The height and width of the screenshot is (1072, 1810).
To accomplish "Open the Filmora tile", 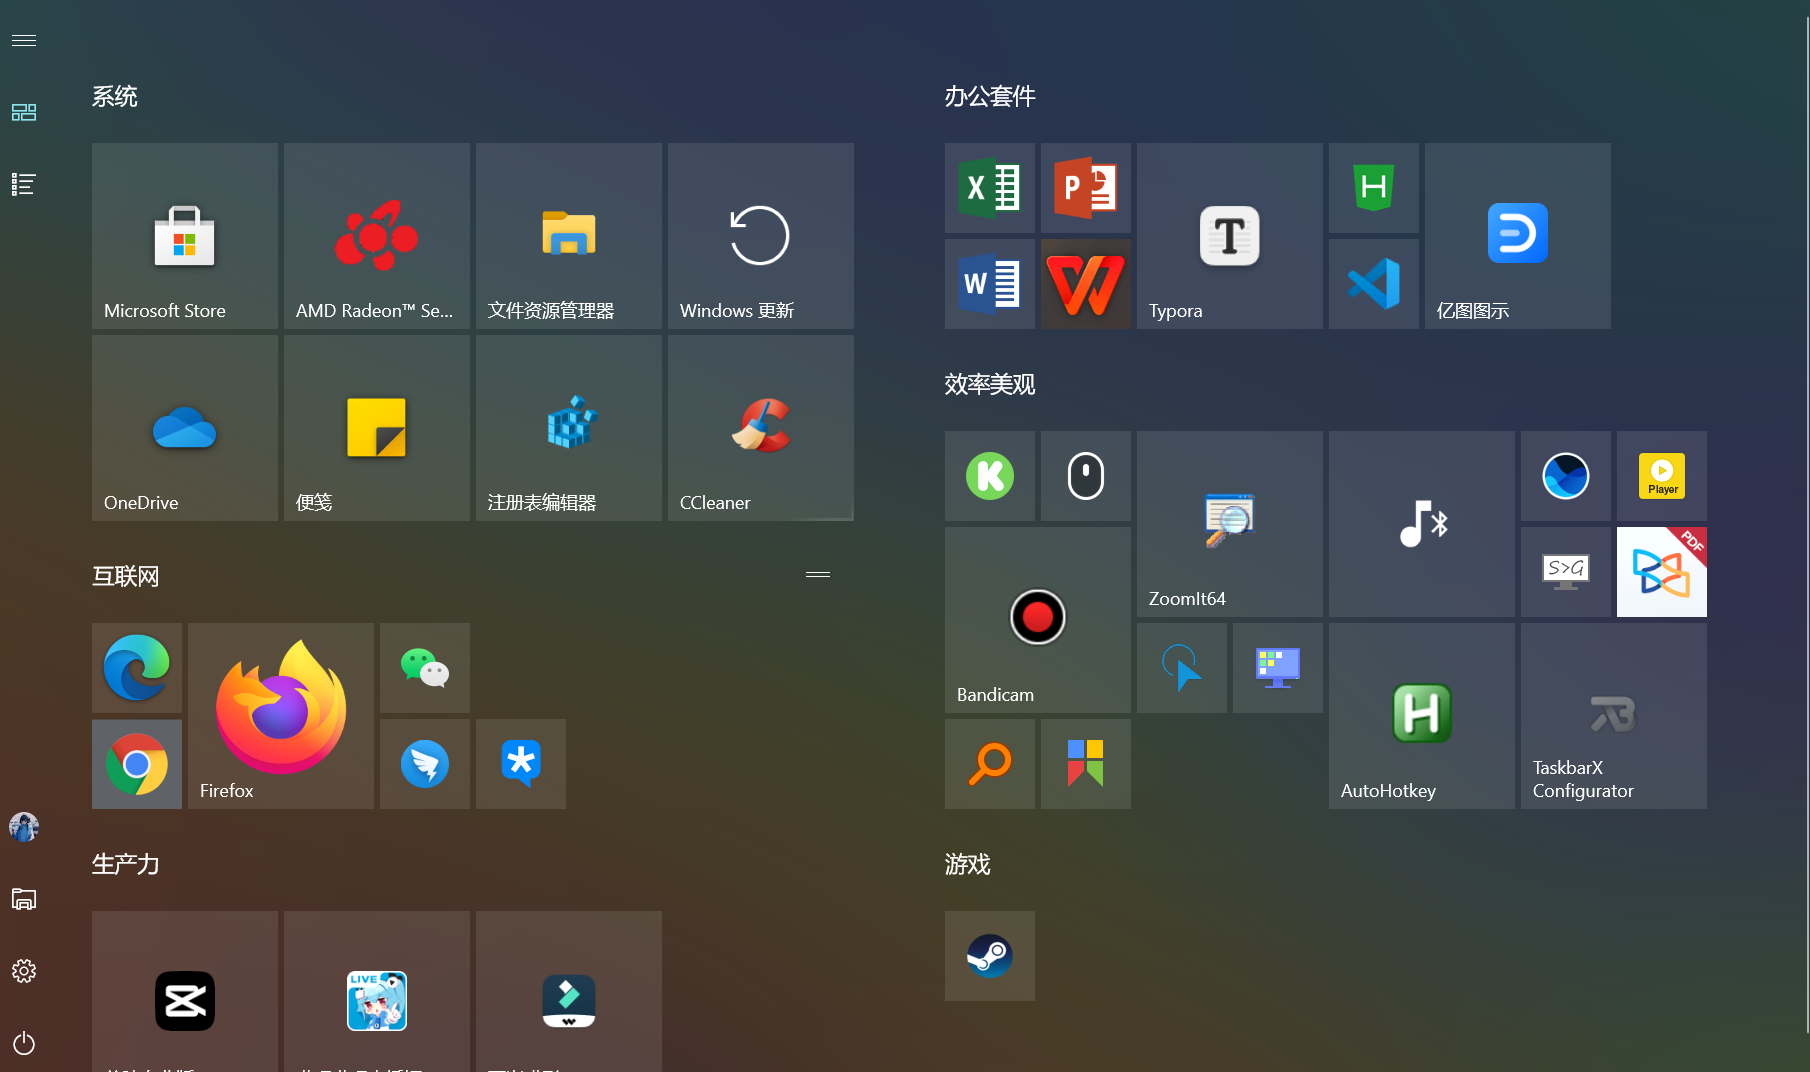I will click(x=569, y=992).
